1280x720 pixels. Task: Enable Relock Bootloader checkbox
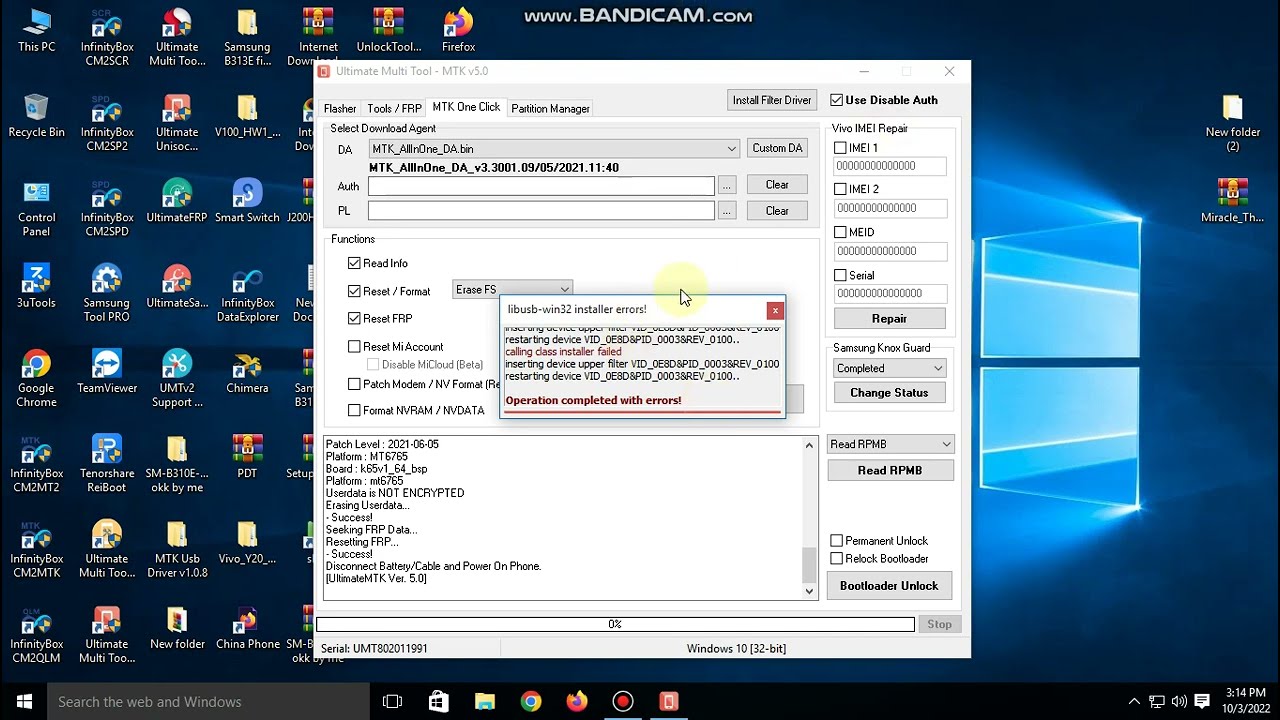click(837, 559)
